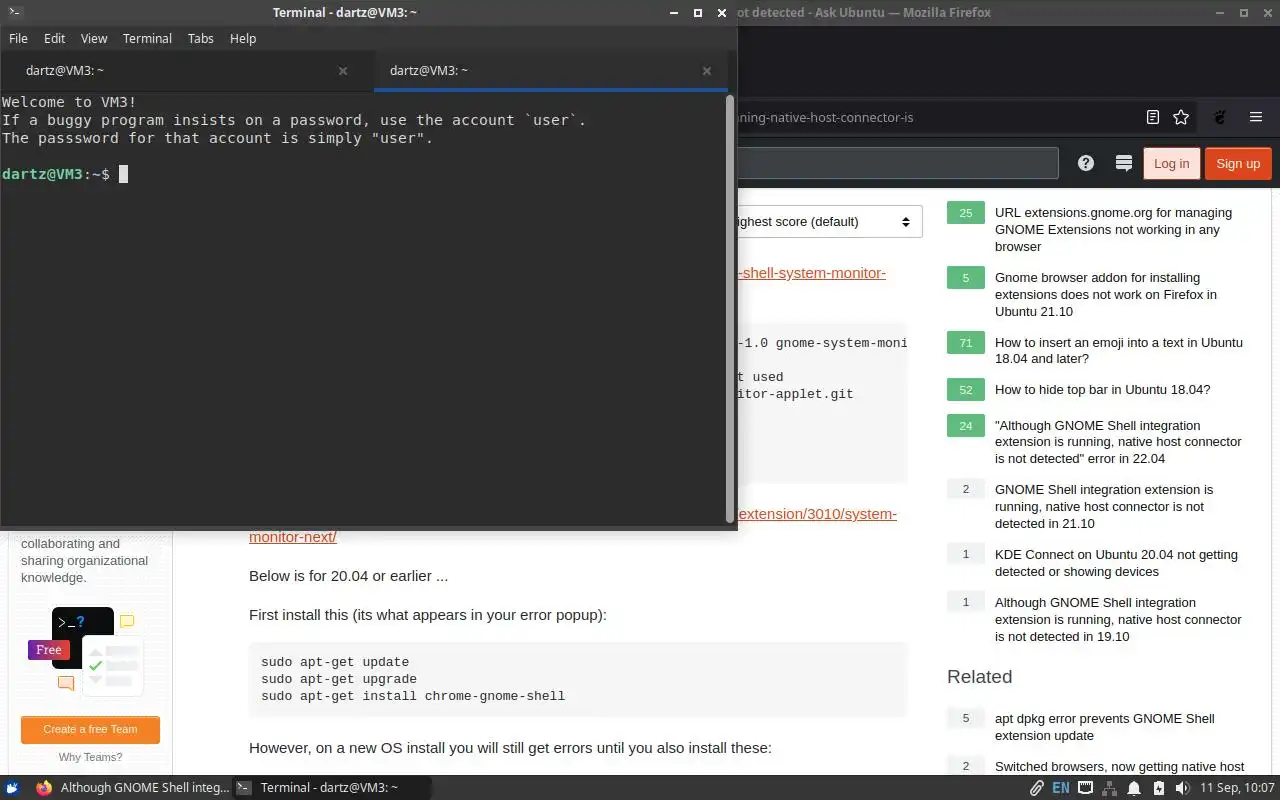The height and width of the screenshot is (800, 1280).
Task: Open Firefox hamburger application menu
Action: pos(1256,117)
